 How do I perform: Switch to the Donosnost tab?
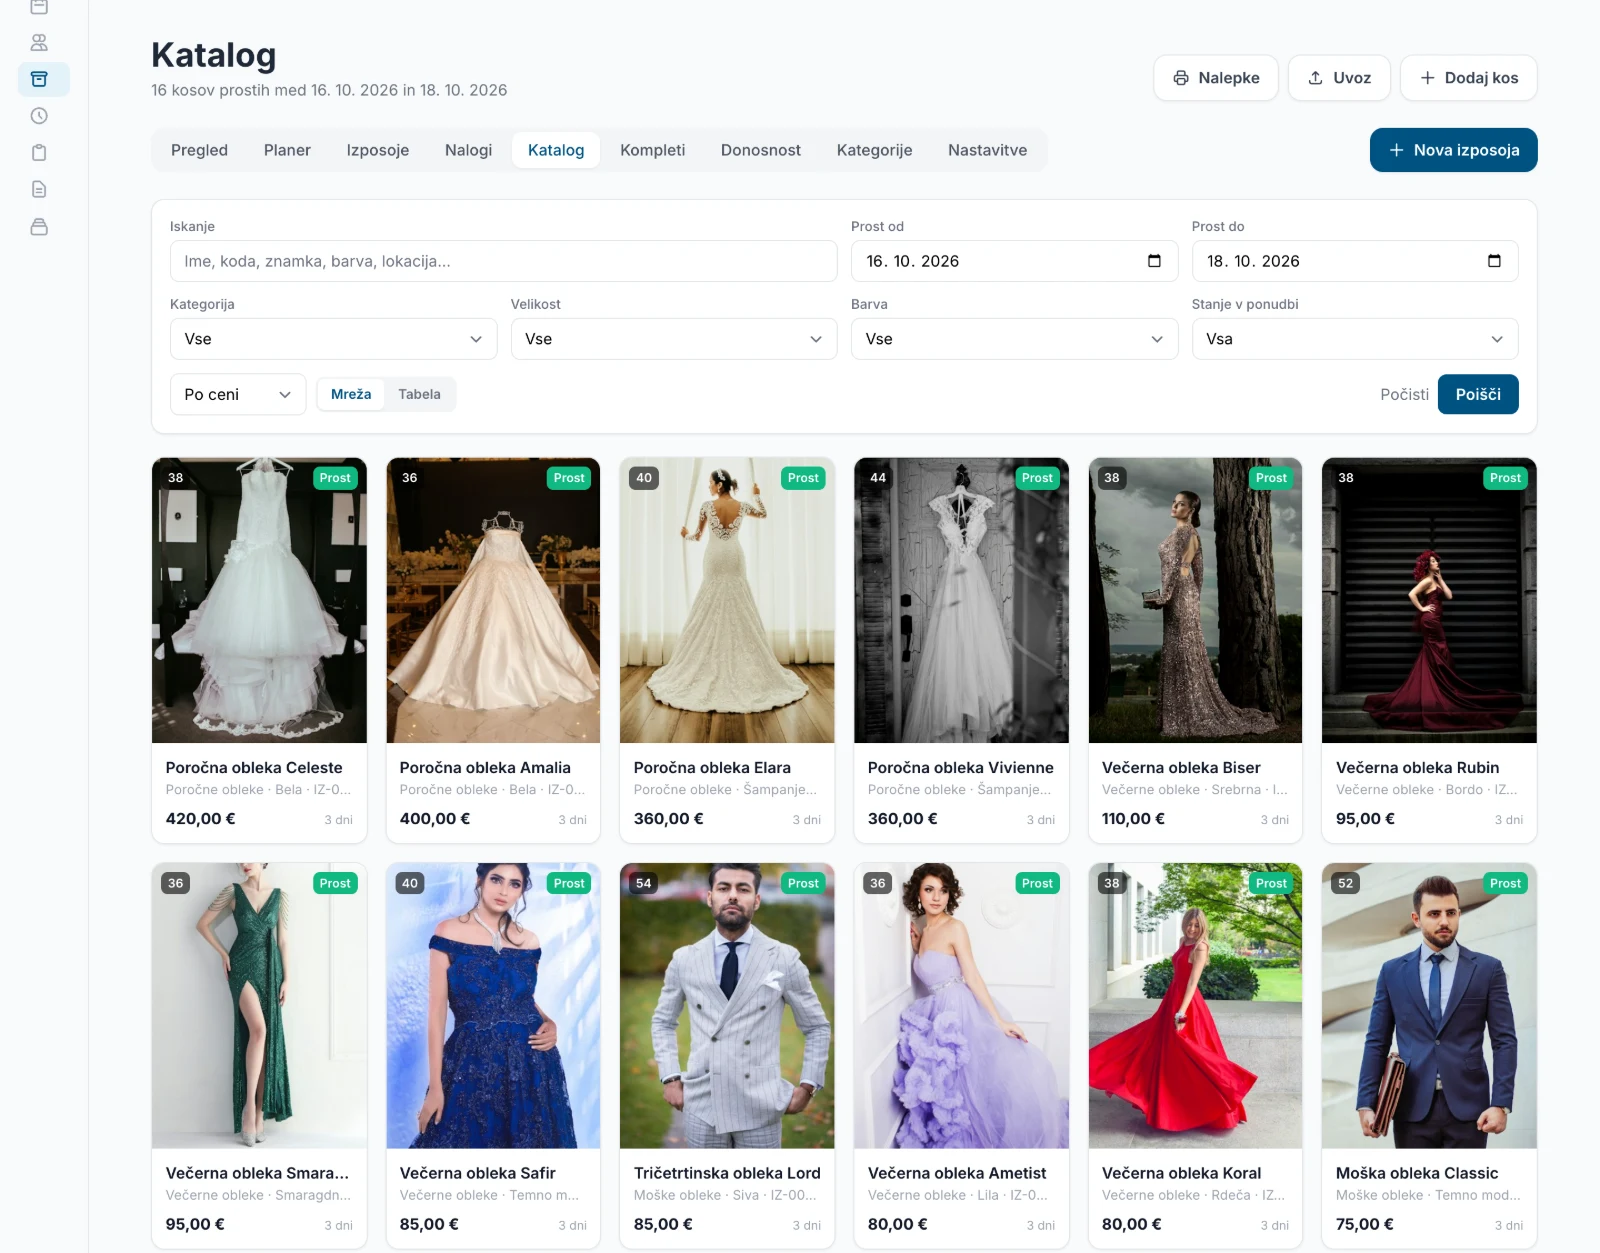pyautogui.click(x=760, y=150)
